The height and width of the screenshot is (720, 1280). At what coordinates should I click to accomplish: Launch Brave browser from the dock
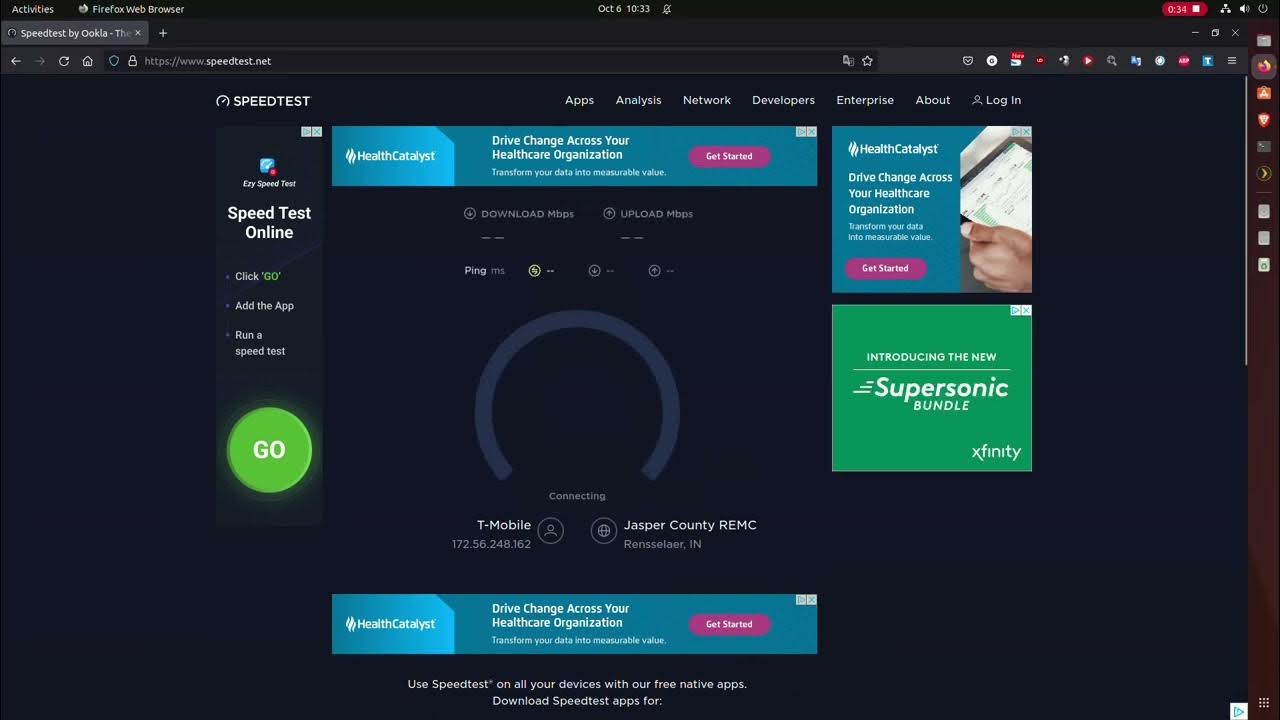click(x=1264, y=120)
